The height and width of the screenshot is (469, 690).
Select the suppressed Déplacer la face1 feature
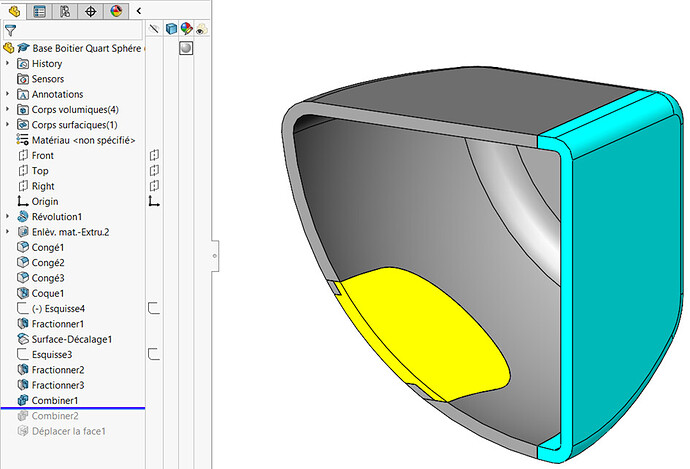pos(68,431)
